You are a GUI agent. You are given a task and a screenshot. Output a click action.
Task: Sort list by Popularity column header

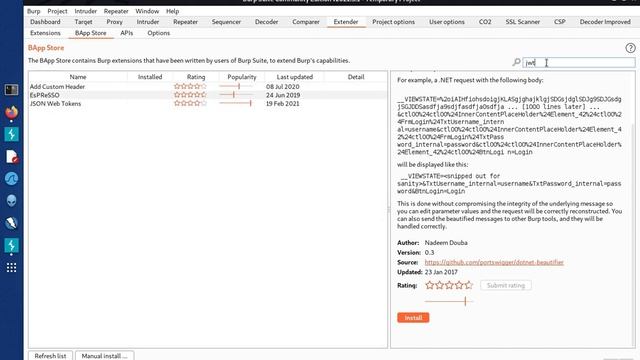click(242, 77)
